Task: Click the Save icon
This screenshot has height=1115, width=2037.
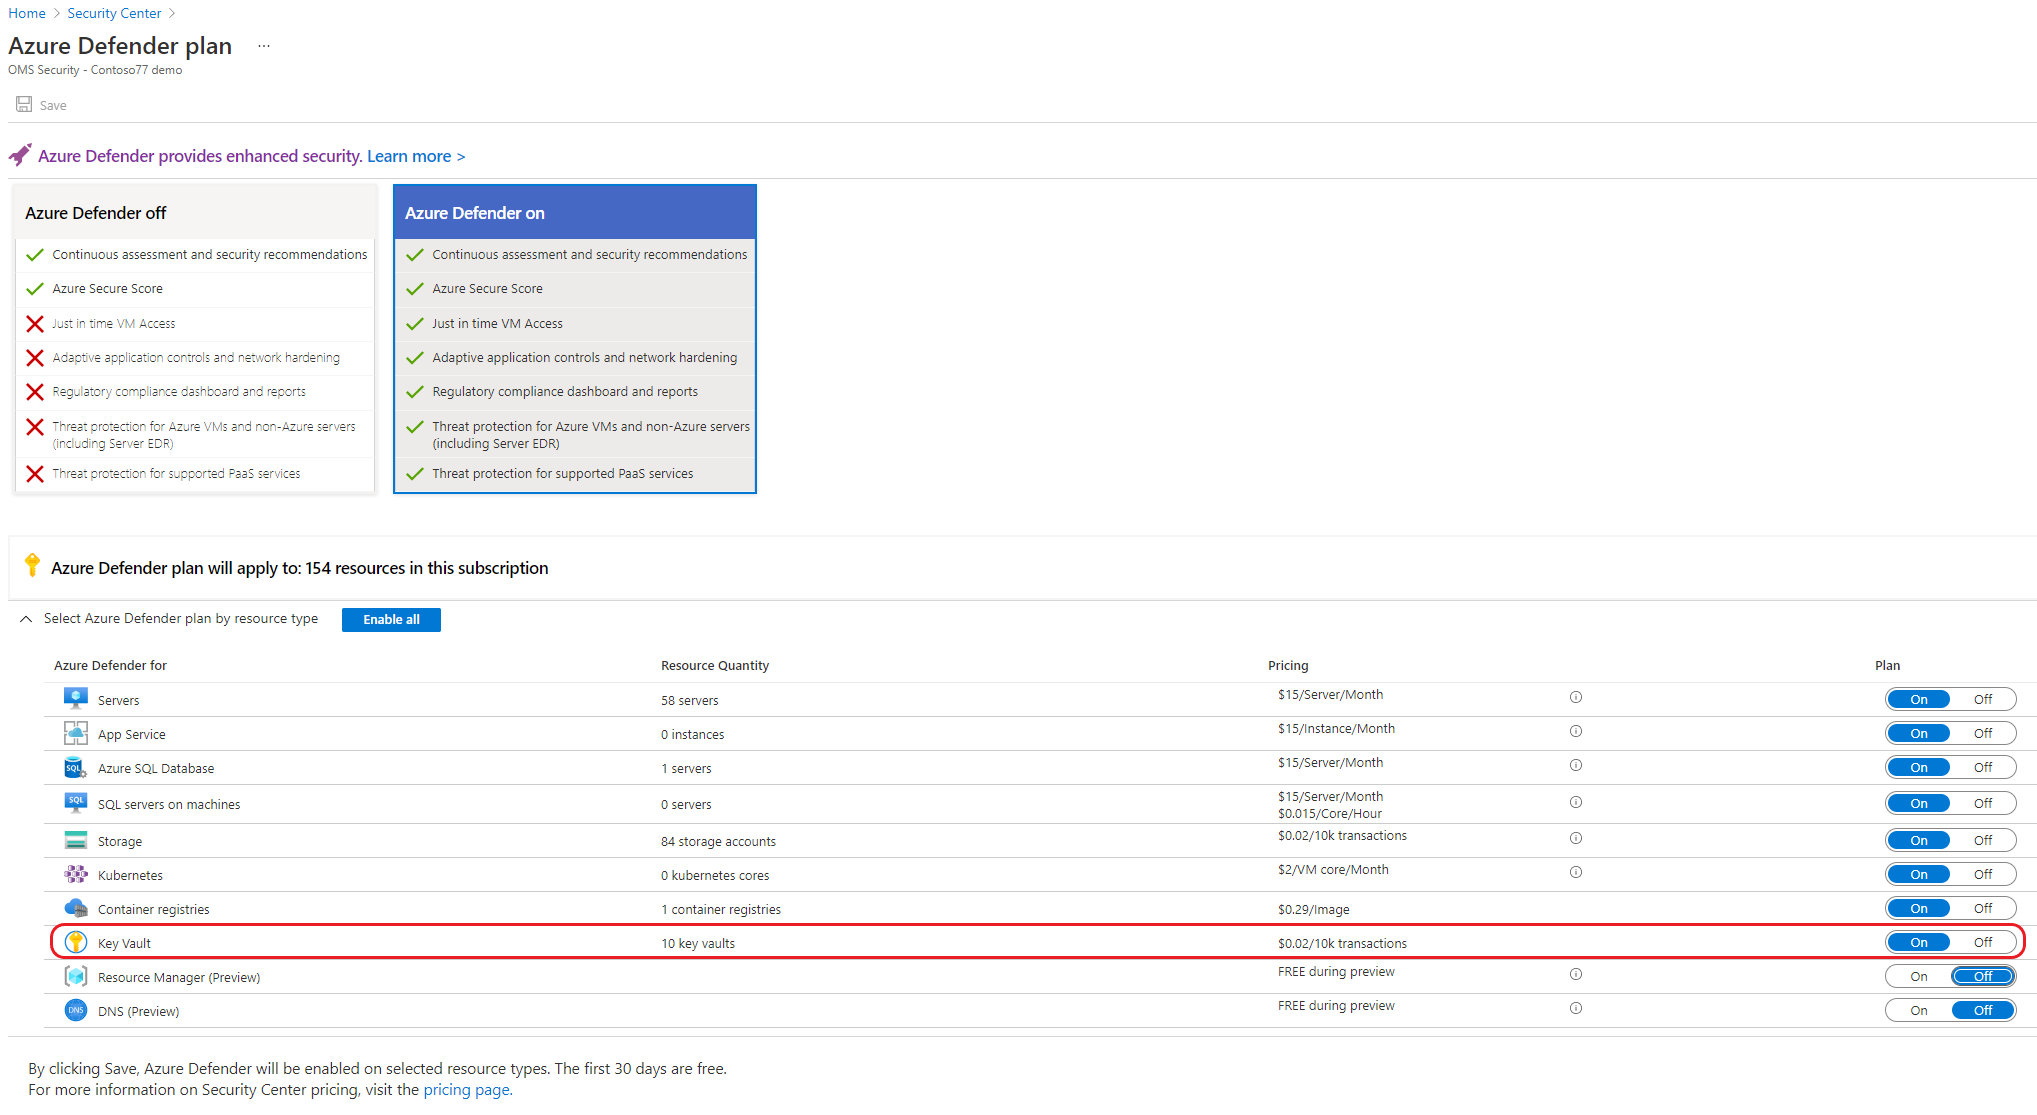Action: point(24,104)
